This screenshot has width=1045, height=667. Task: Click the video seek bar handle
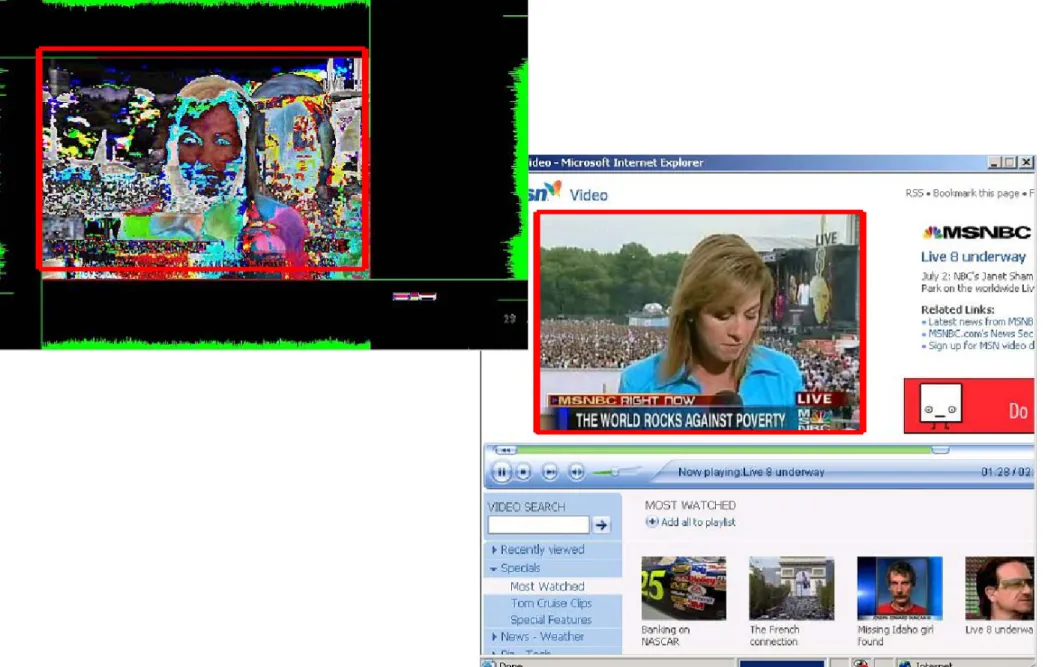click(940, 450)
